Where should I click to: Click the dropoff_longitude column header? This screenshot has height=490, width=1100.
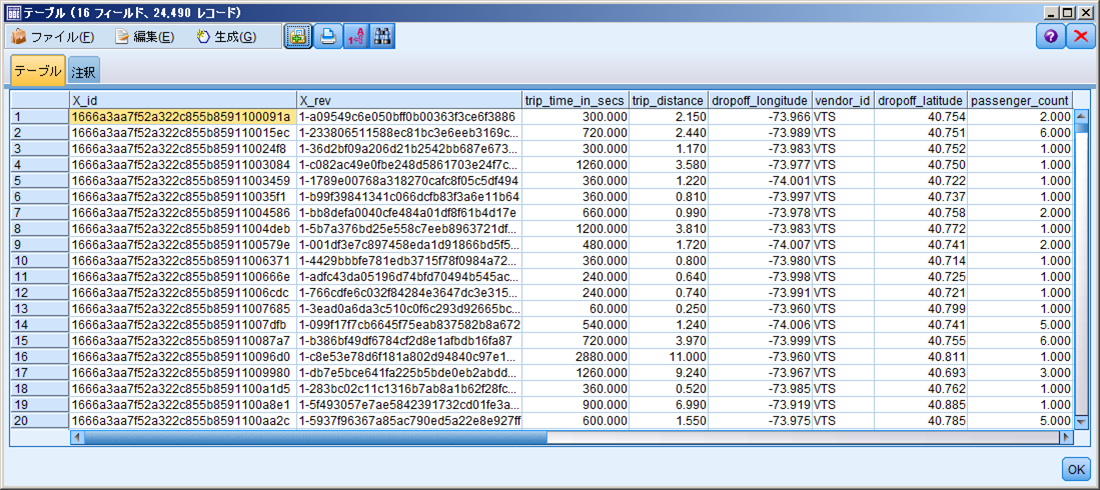coord(760,100)
